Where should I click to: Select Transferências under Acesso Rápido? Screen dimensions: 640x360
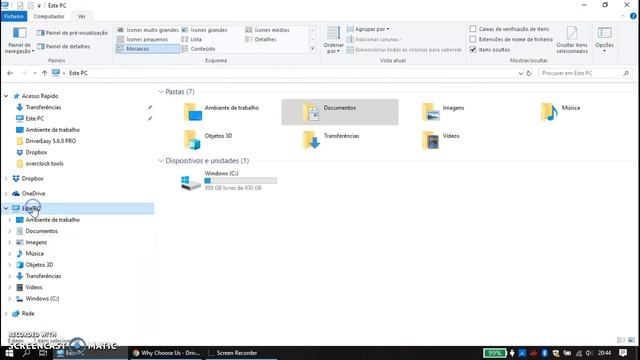(43, 107)
